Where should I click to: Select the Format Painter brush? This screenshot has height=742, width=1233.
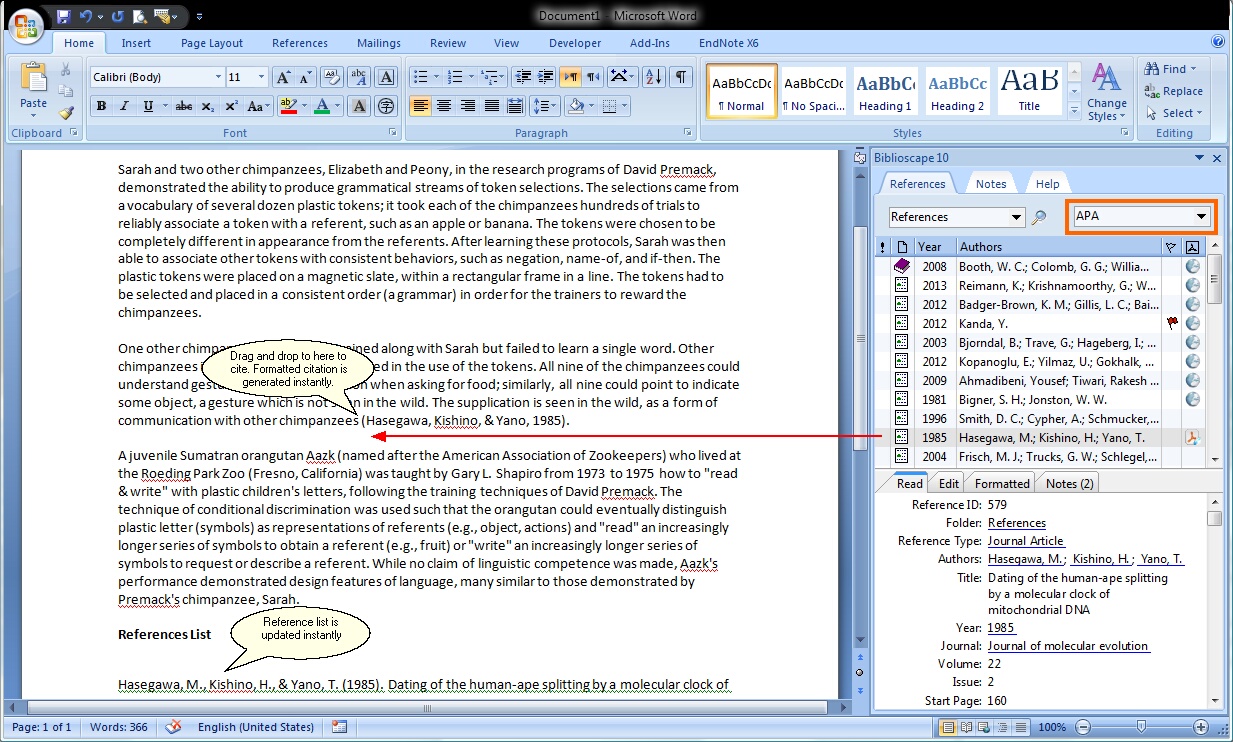[x=66, y=113]
